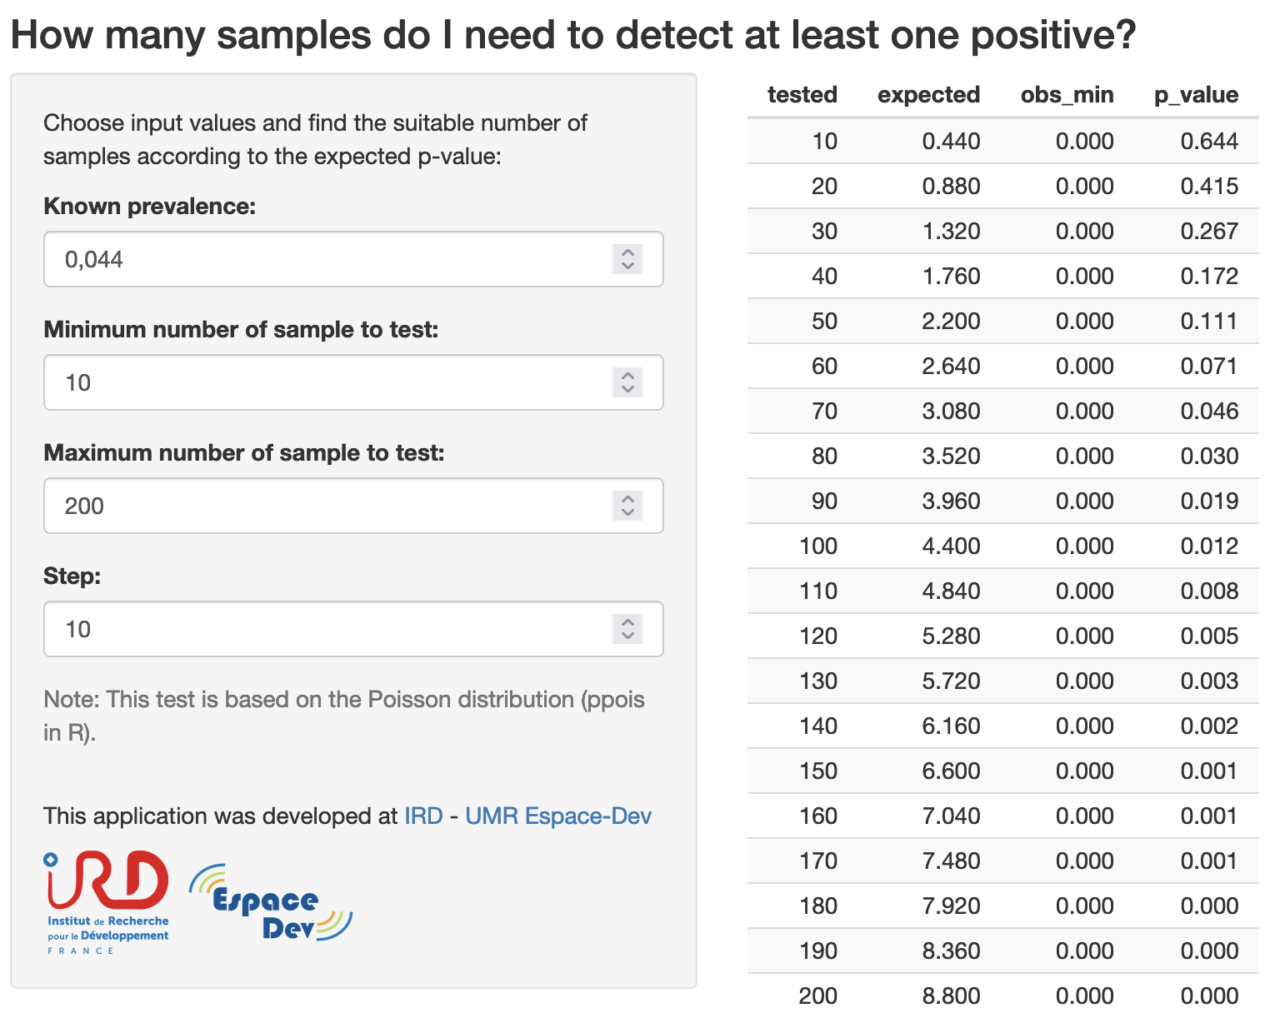The width and height of the screenshot is (1280, 1023).
Task: Select the Minimum number of sample field
Action: pos(353,382)
